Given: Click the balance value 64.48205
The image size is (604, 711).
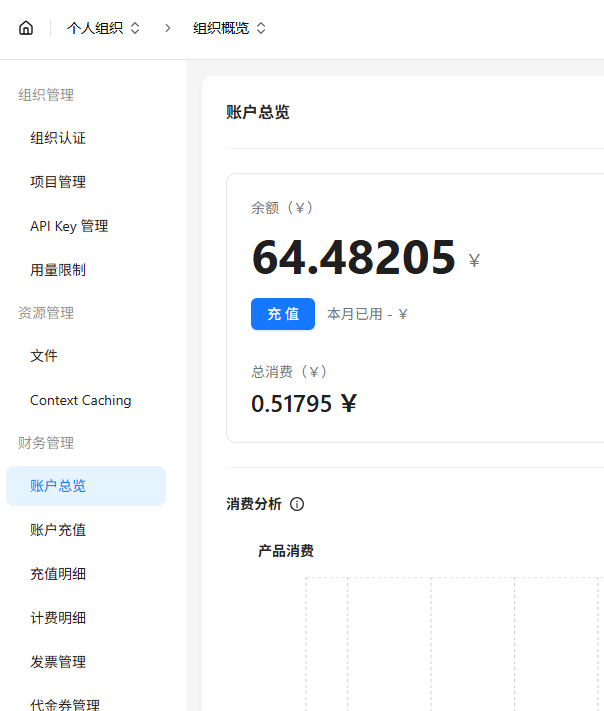Looking at the screenshot, I should pos(354,258).
